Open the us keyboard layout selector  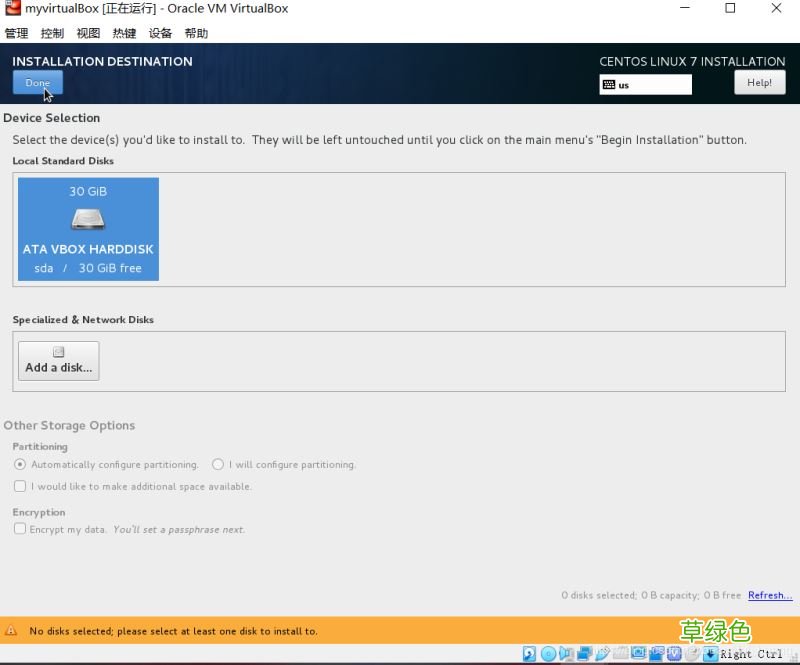click(645, 84)
